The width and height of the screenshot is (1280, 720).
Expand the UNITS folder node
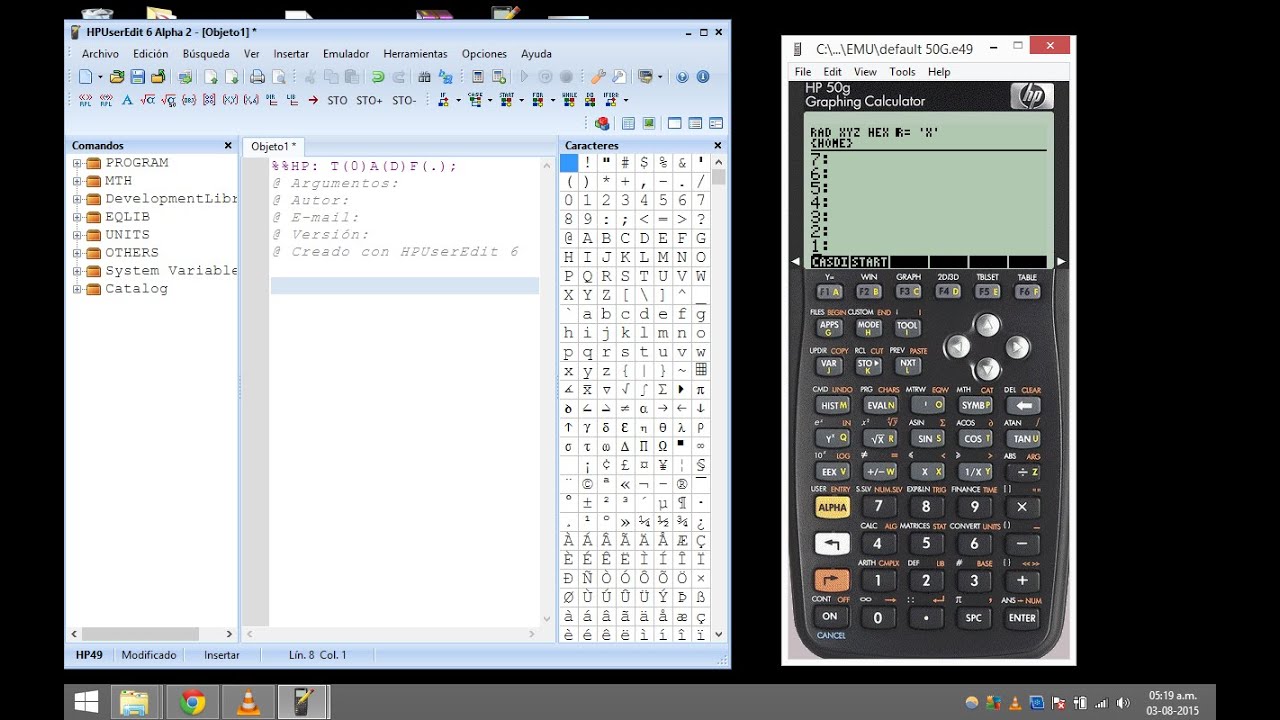pos(77,235)
